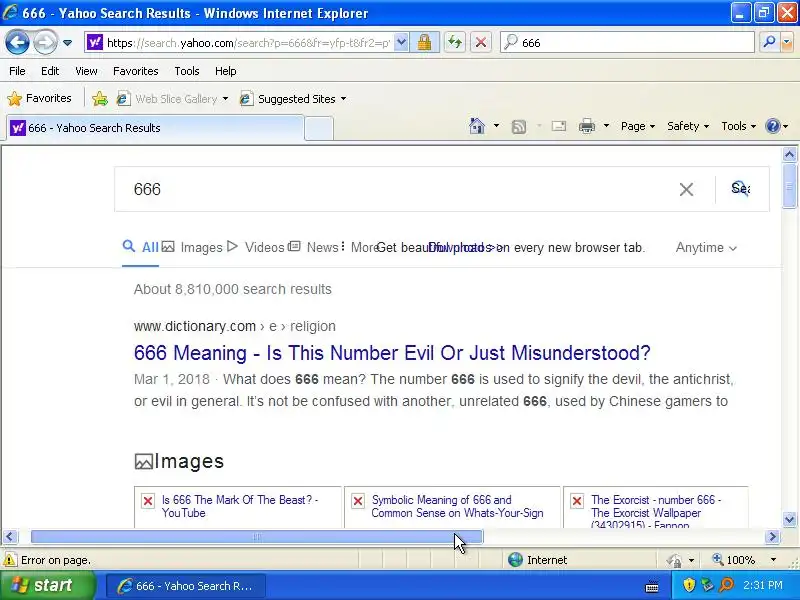Click the Favorites star button
This screenshot has width=800, height=600.
(x=40, y=98)
